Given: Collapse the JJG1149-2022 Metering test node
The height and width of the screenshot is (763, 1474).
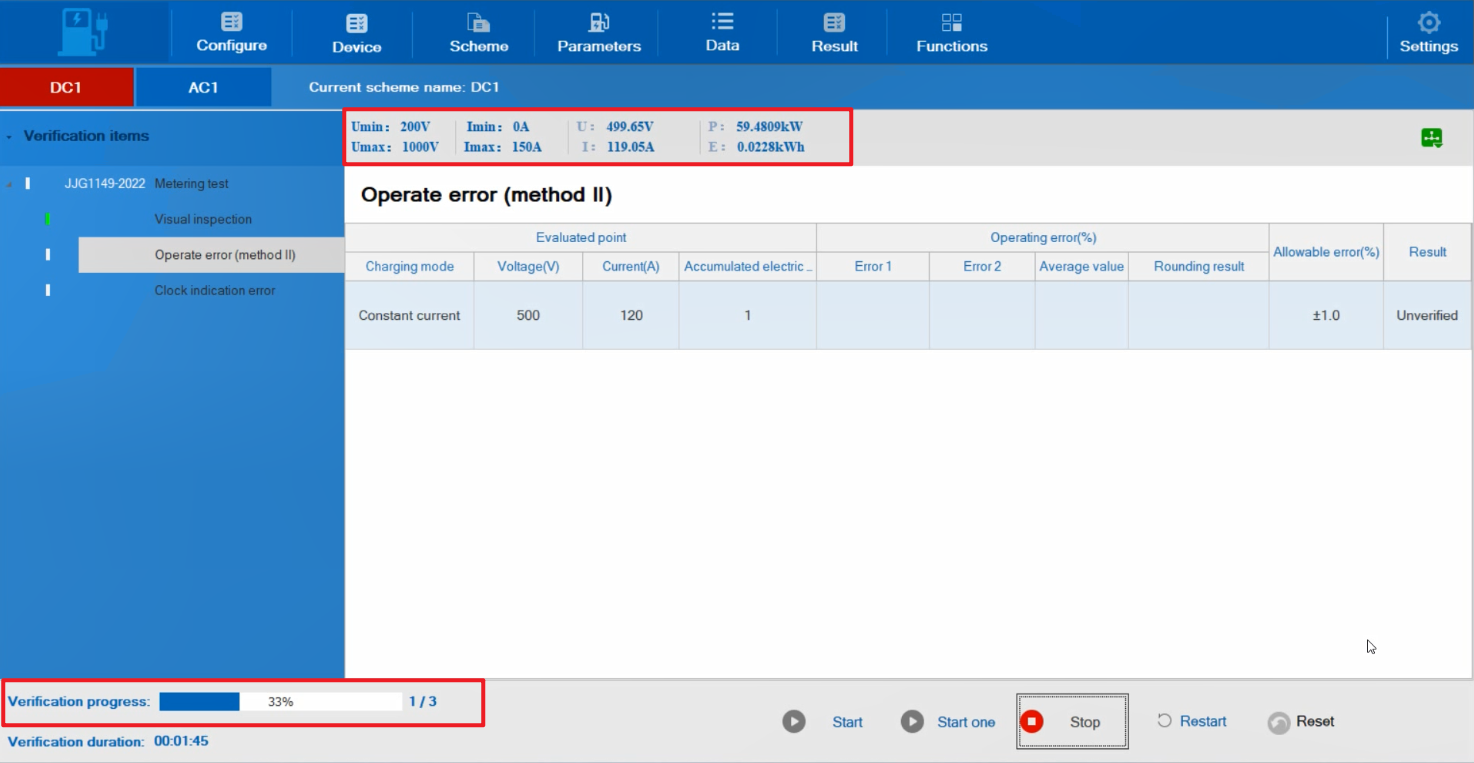Looking at the screenshot, I should pos(9,184).
